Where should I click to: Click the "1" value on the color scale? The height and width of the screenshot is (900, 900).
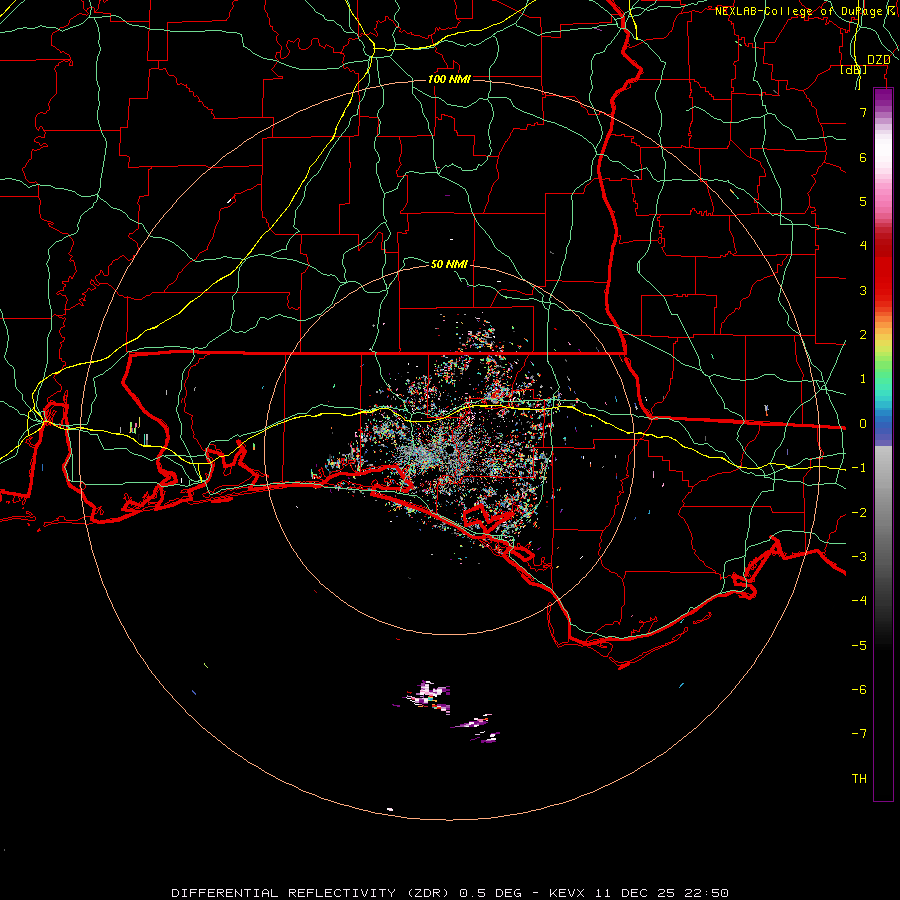click(863, 379)
